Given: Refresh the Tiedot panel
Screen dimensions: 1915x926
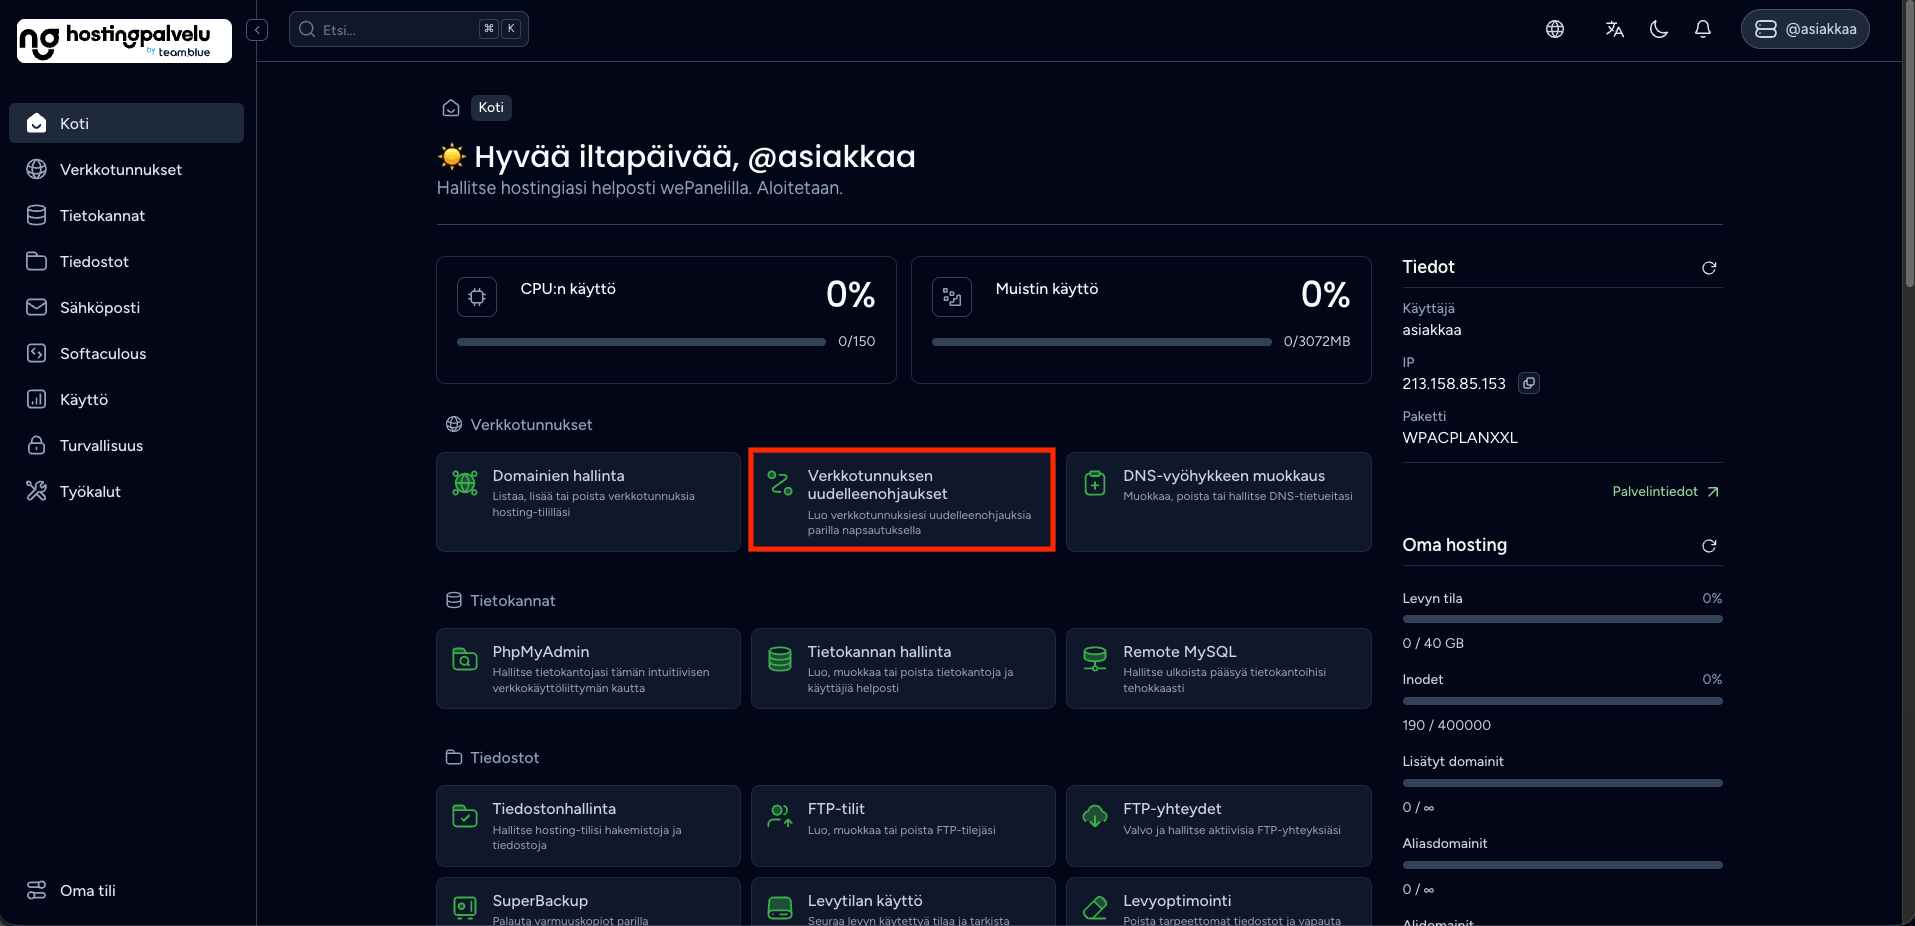Looking at the screenshot, I should 1709,268.
